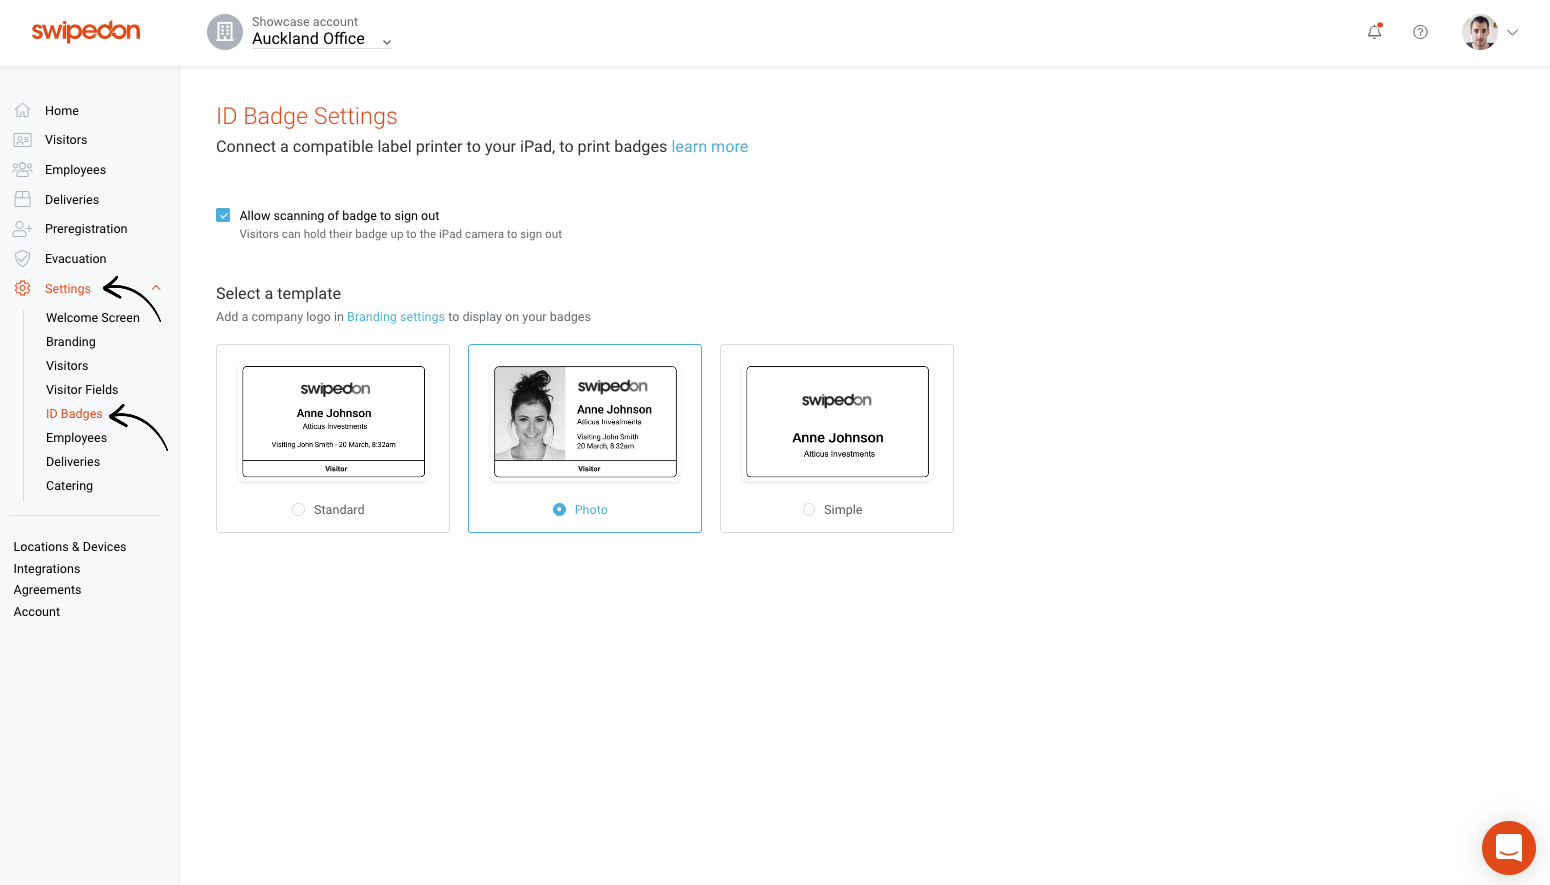Select the Simple template radio button
1550x885 pixels.
tap(809, 510)
